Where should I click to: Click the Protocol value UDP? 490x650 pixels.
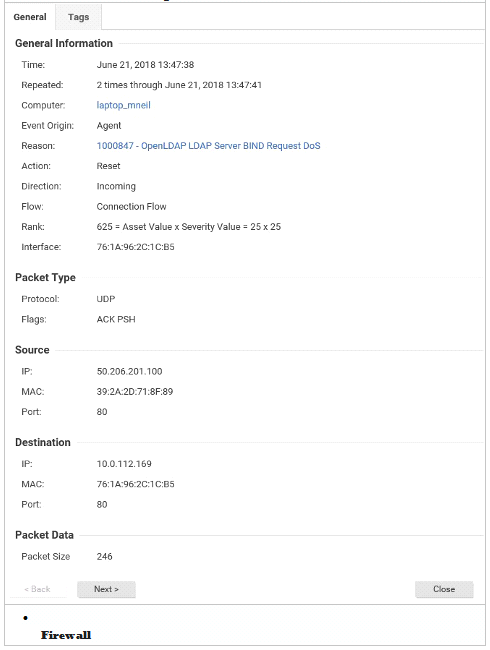[106, 299]
